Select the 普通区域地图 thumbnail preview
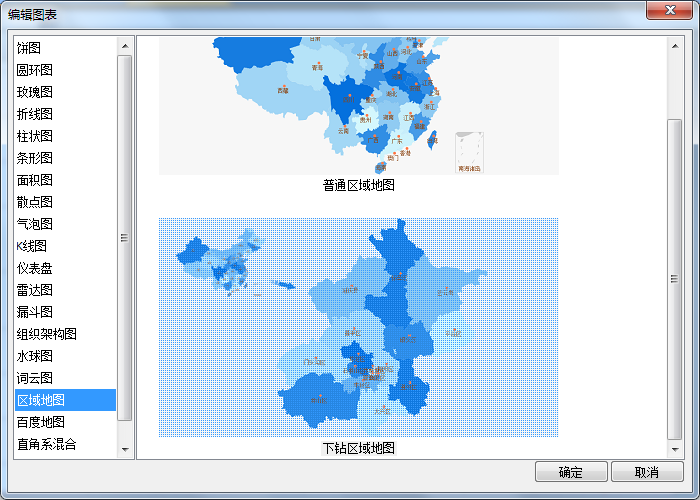The height and width of the screenshot is (500, 700). 358,105
